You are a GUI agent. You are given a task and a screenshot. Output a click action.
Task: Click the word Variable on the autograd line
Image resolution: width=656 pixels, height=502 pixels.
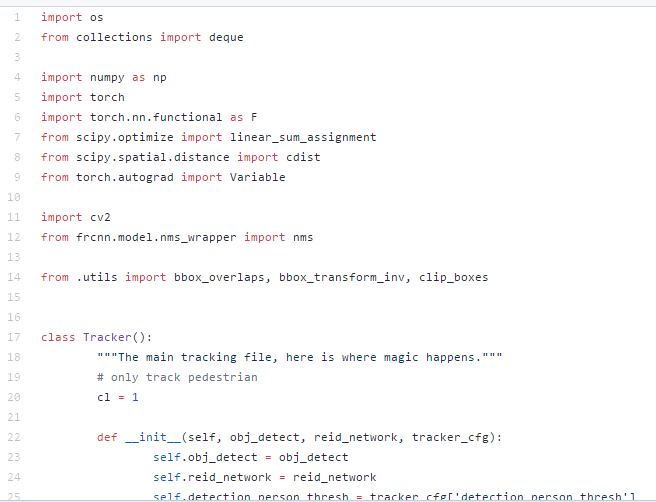[x=257, y=177]
